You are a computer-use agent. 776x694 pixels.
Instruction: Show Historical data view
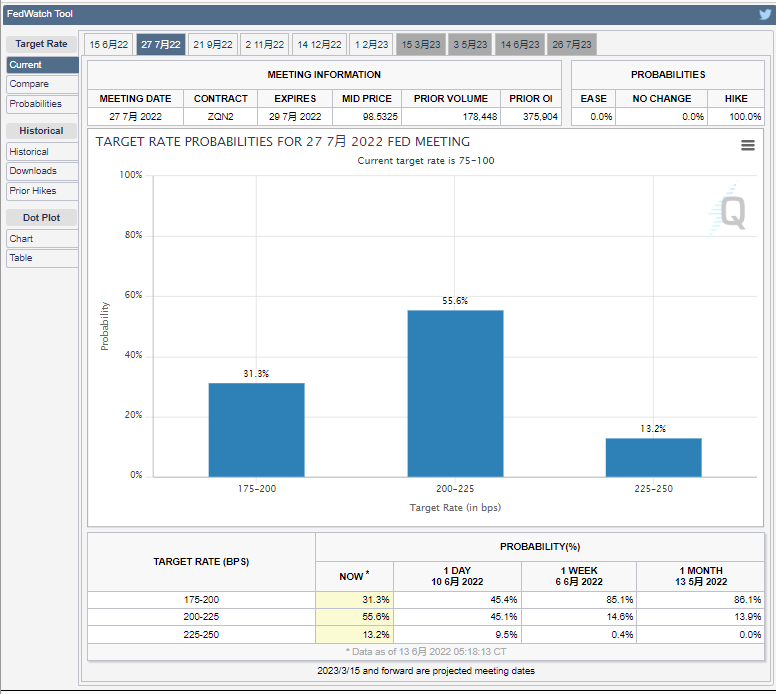(29, 152)
